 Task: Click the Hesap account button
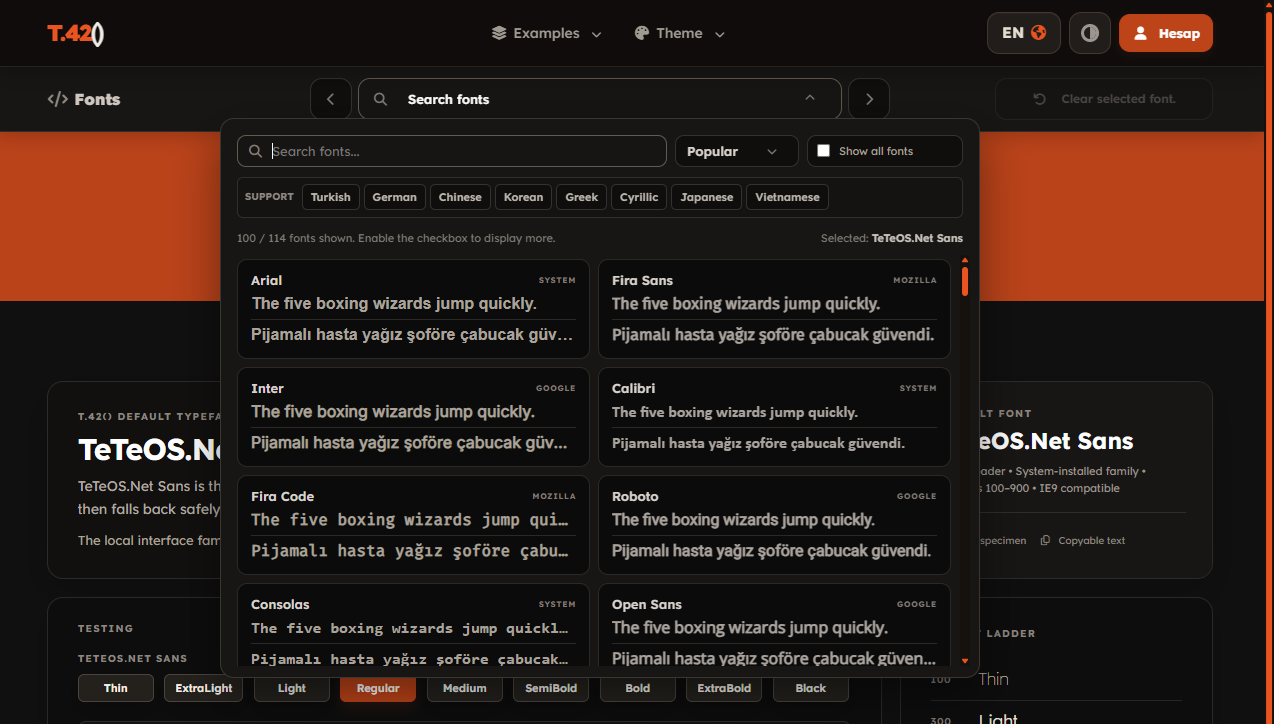(1166, 33)
